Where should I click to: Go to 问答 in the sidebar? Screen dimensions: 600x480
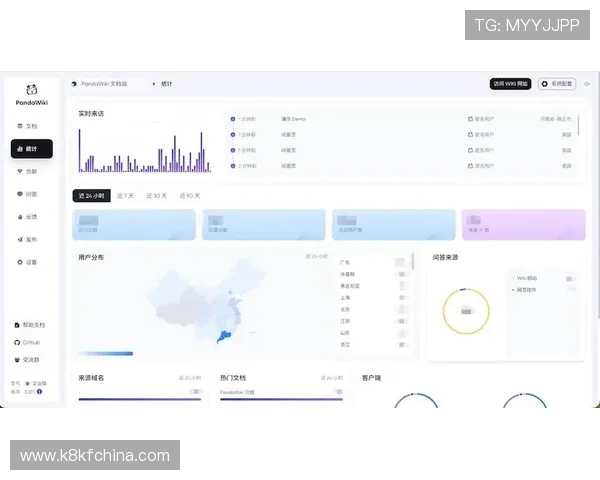tap(28, 194)
